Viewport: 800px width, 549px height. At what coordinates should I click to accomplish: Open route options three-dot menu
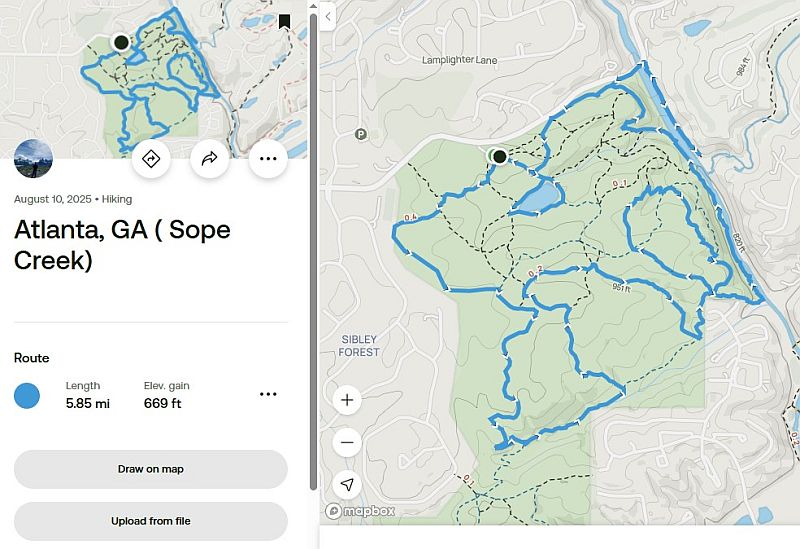[x=268, y=394]
